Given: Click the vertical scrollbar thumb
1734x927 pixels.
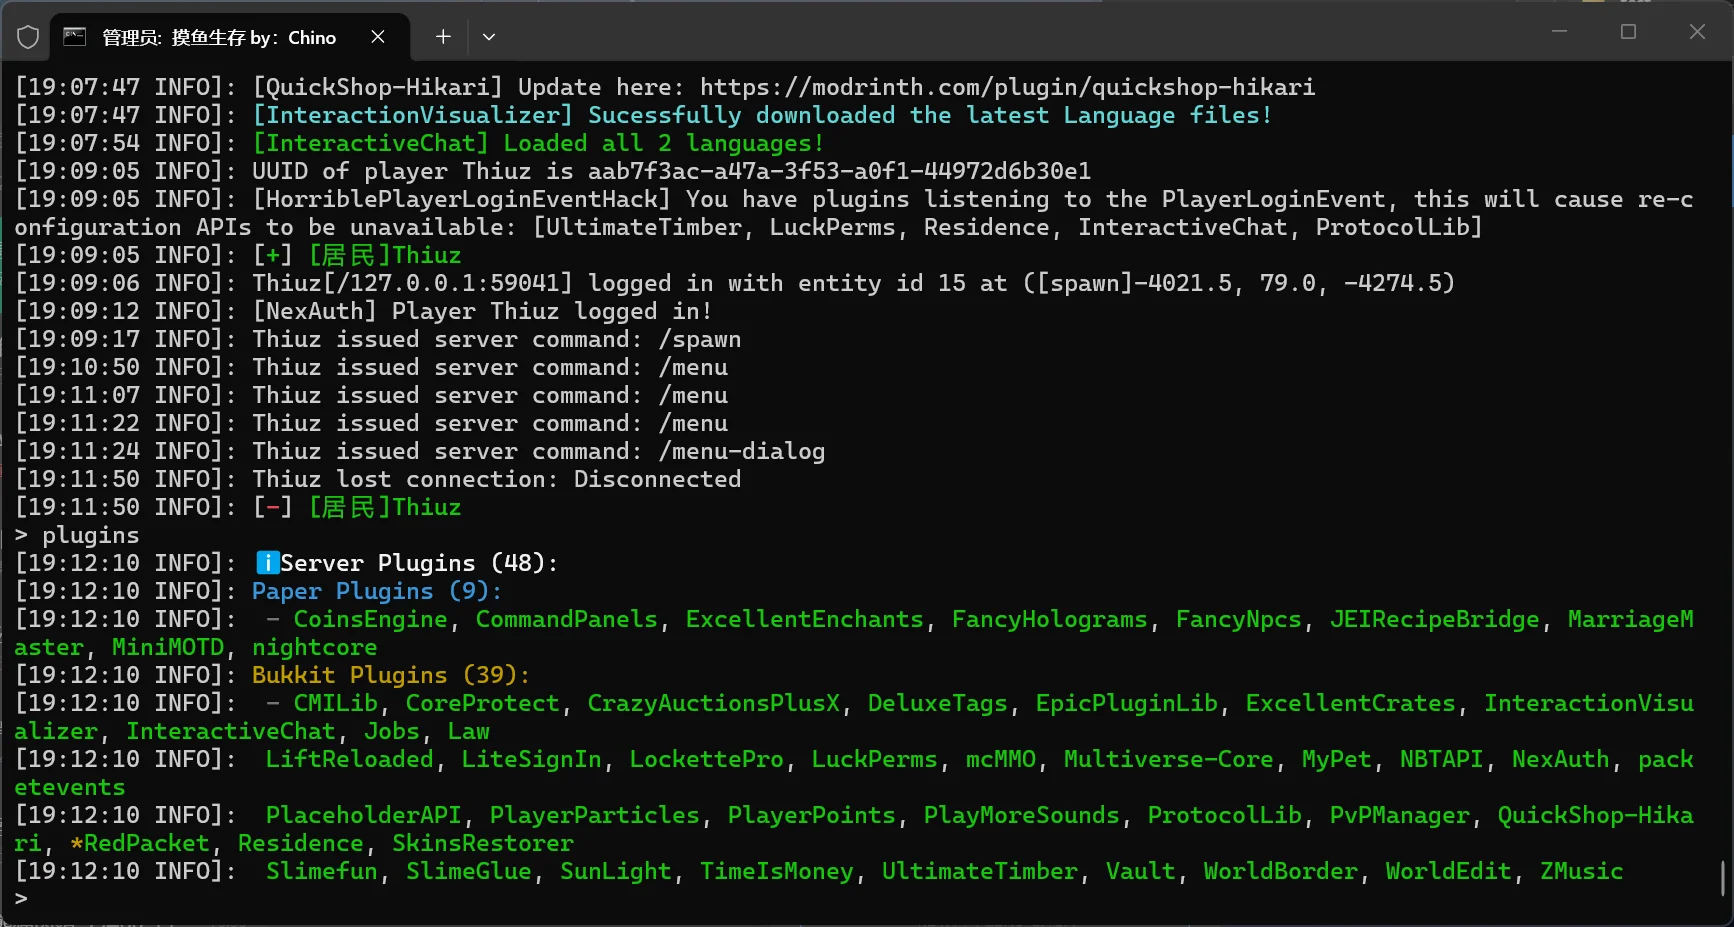Looking at the screenshot, I should (1722, 878).
